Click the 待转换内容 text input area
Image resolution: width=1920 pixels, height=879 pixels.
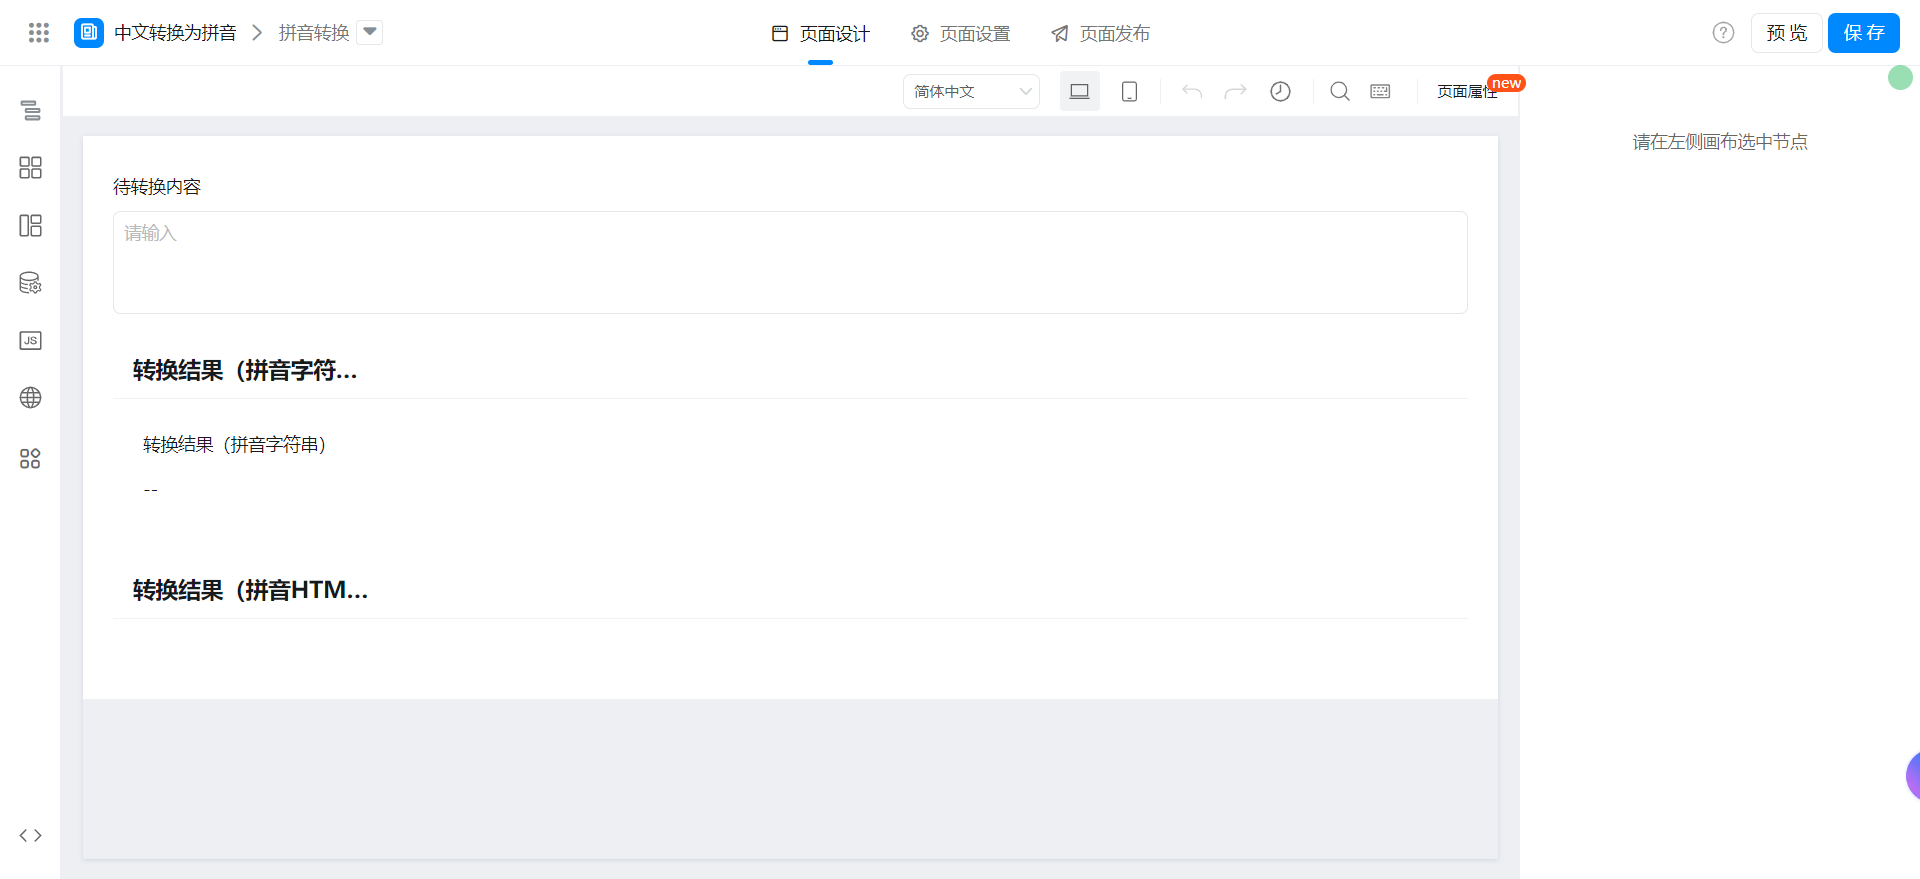[790, 262]
